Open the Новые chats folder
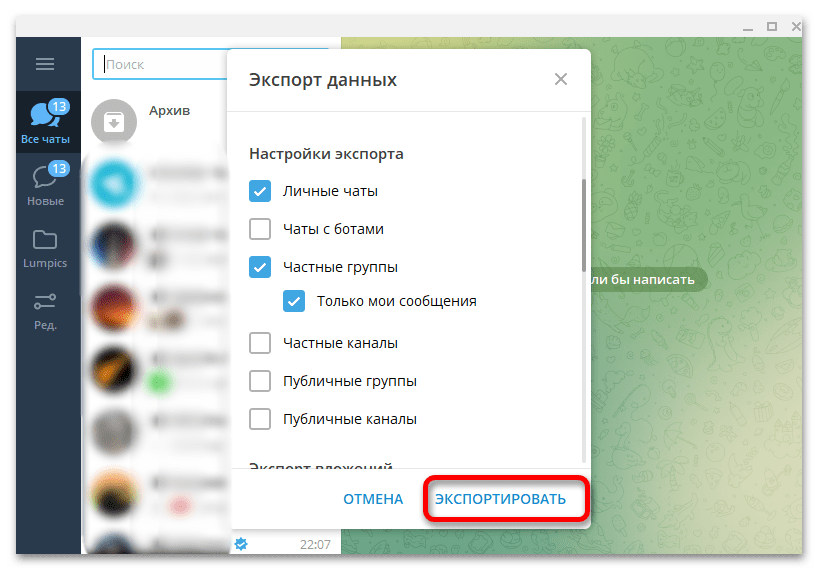Image resolution: width=818 pixels, height=570 pixels. (45, 184)
